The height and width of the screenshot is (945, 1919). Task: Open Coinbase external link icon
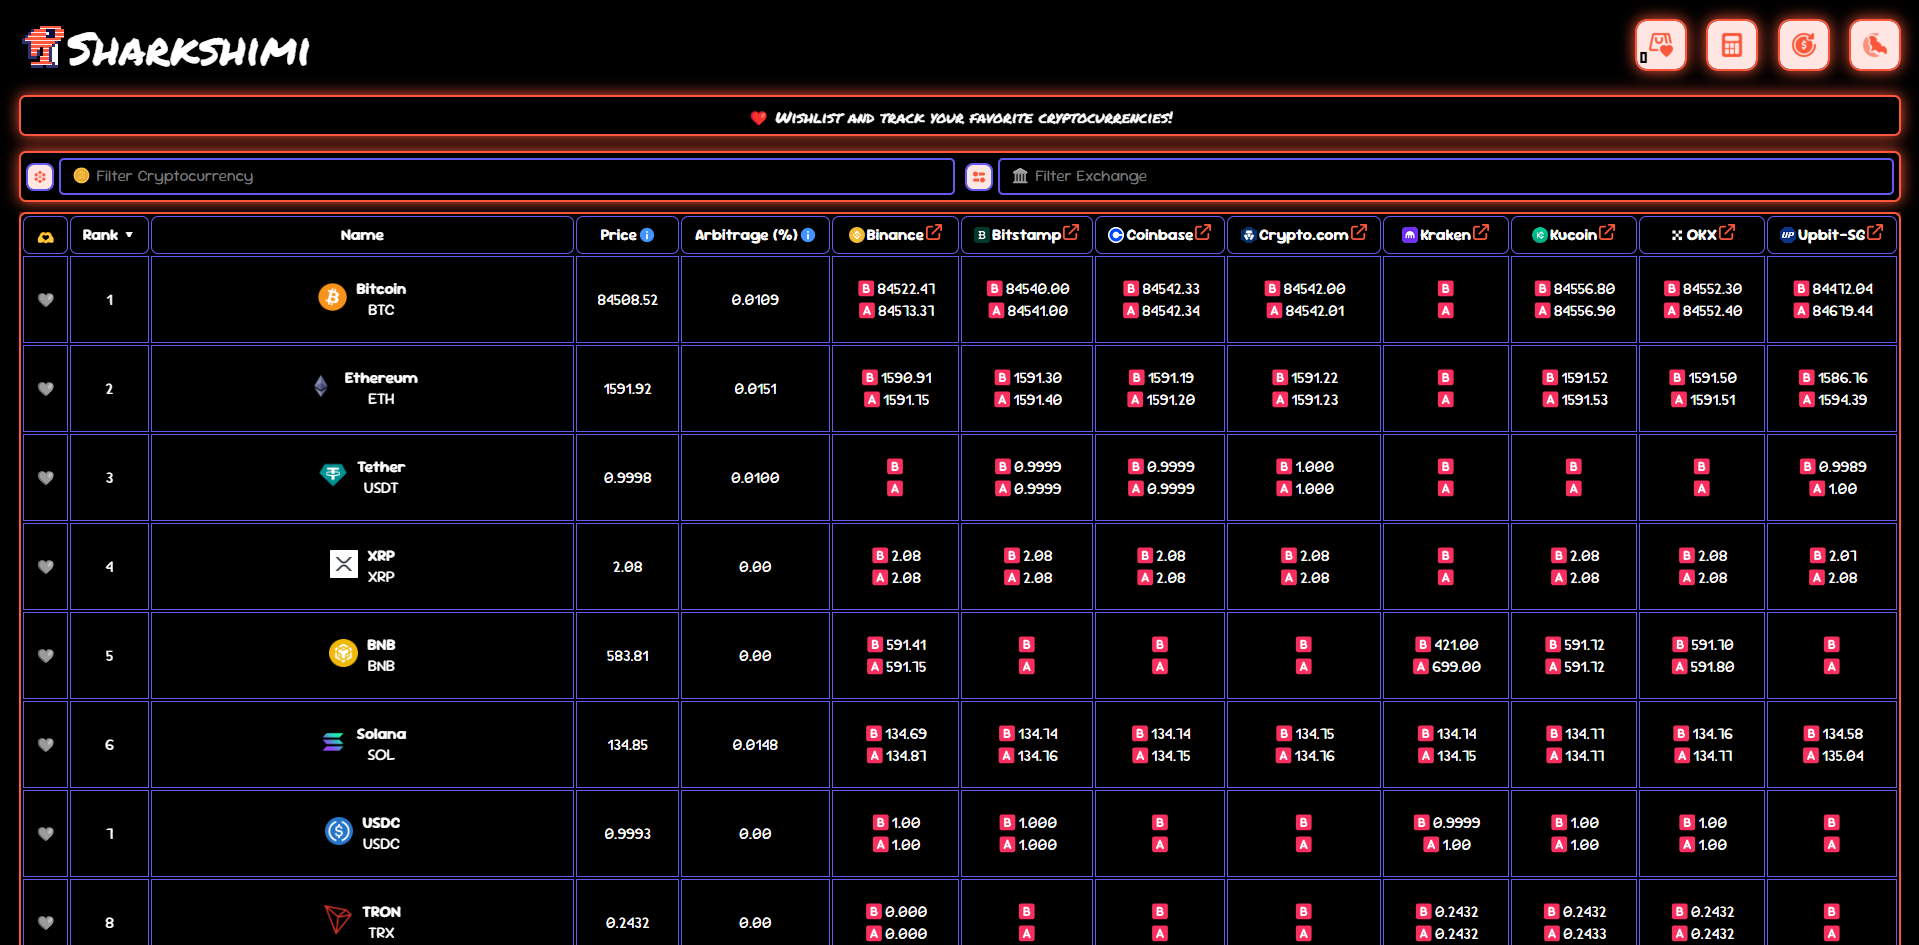tap(1203, 232)
